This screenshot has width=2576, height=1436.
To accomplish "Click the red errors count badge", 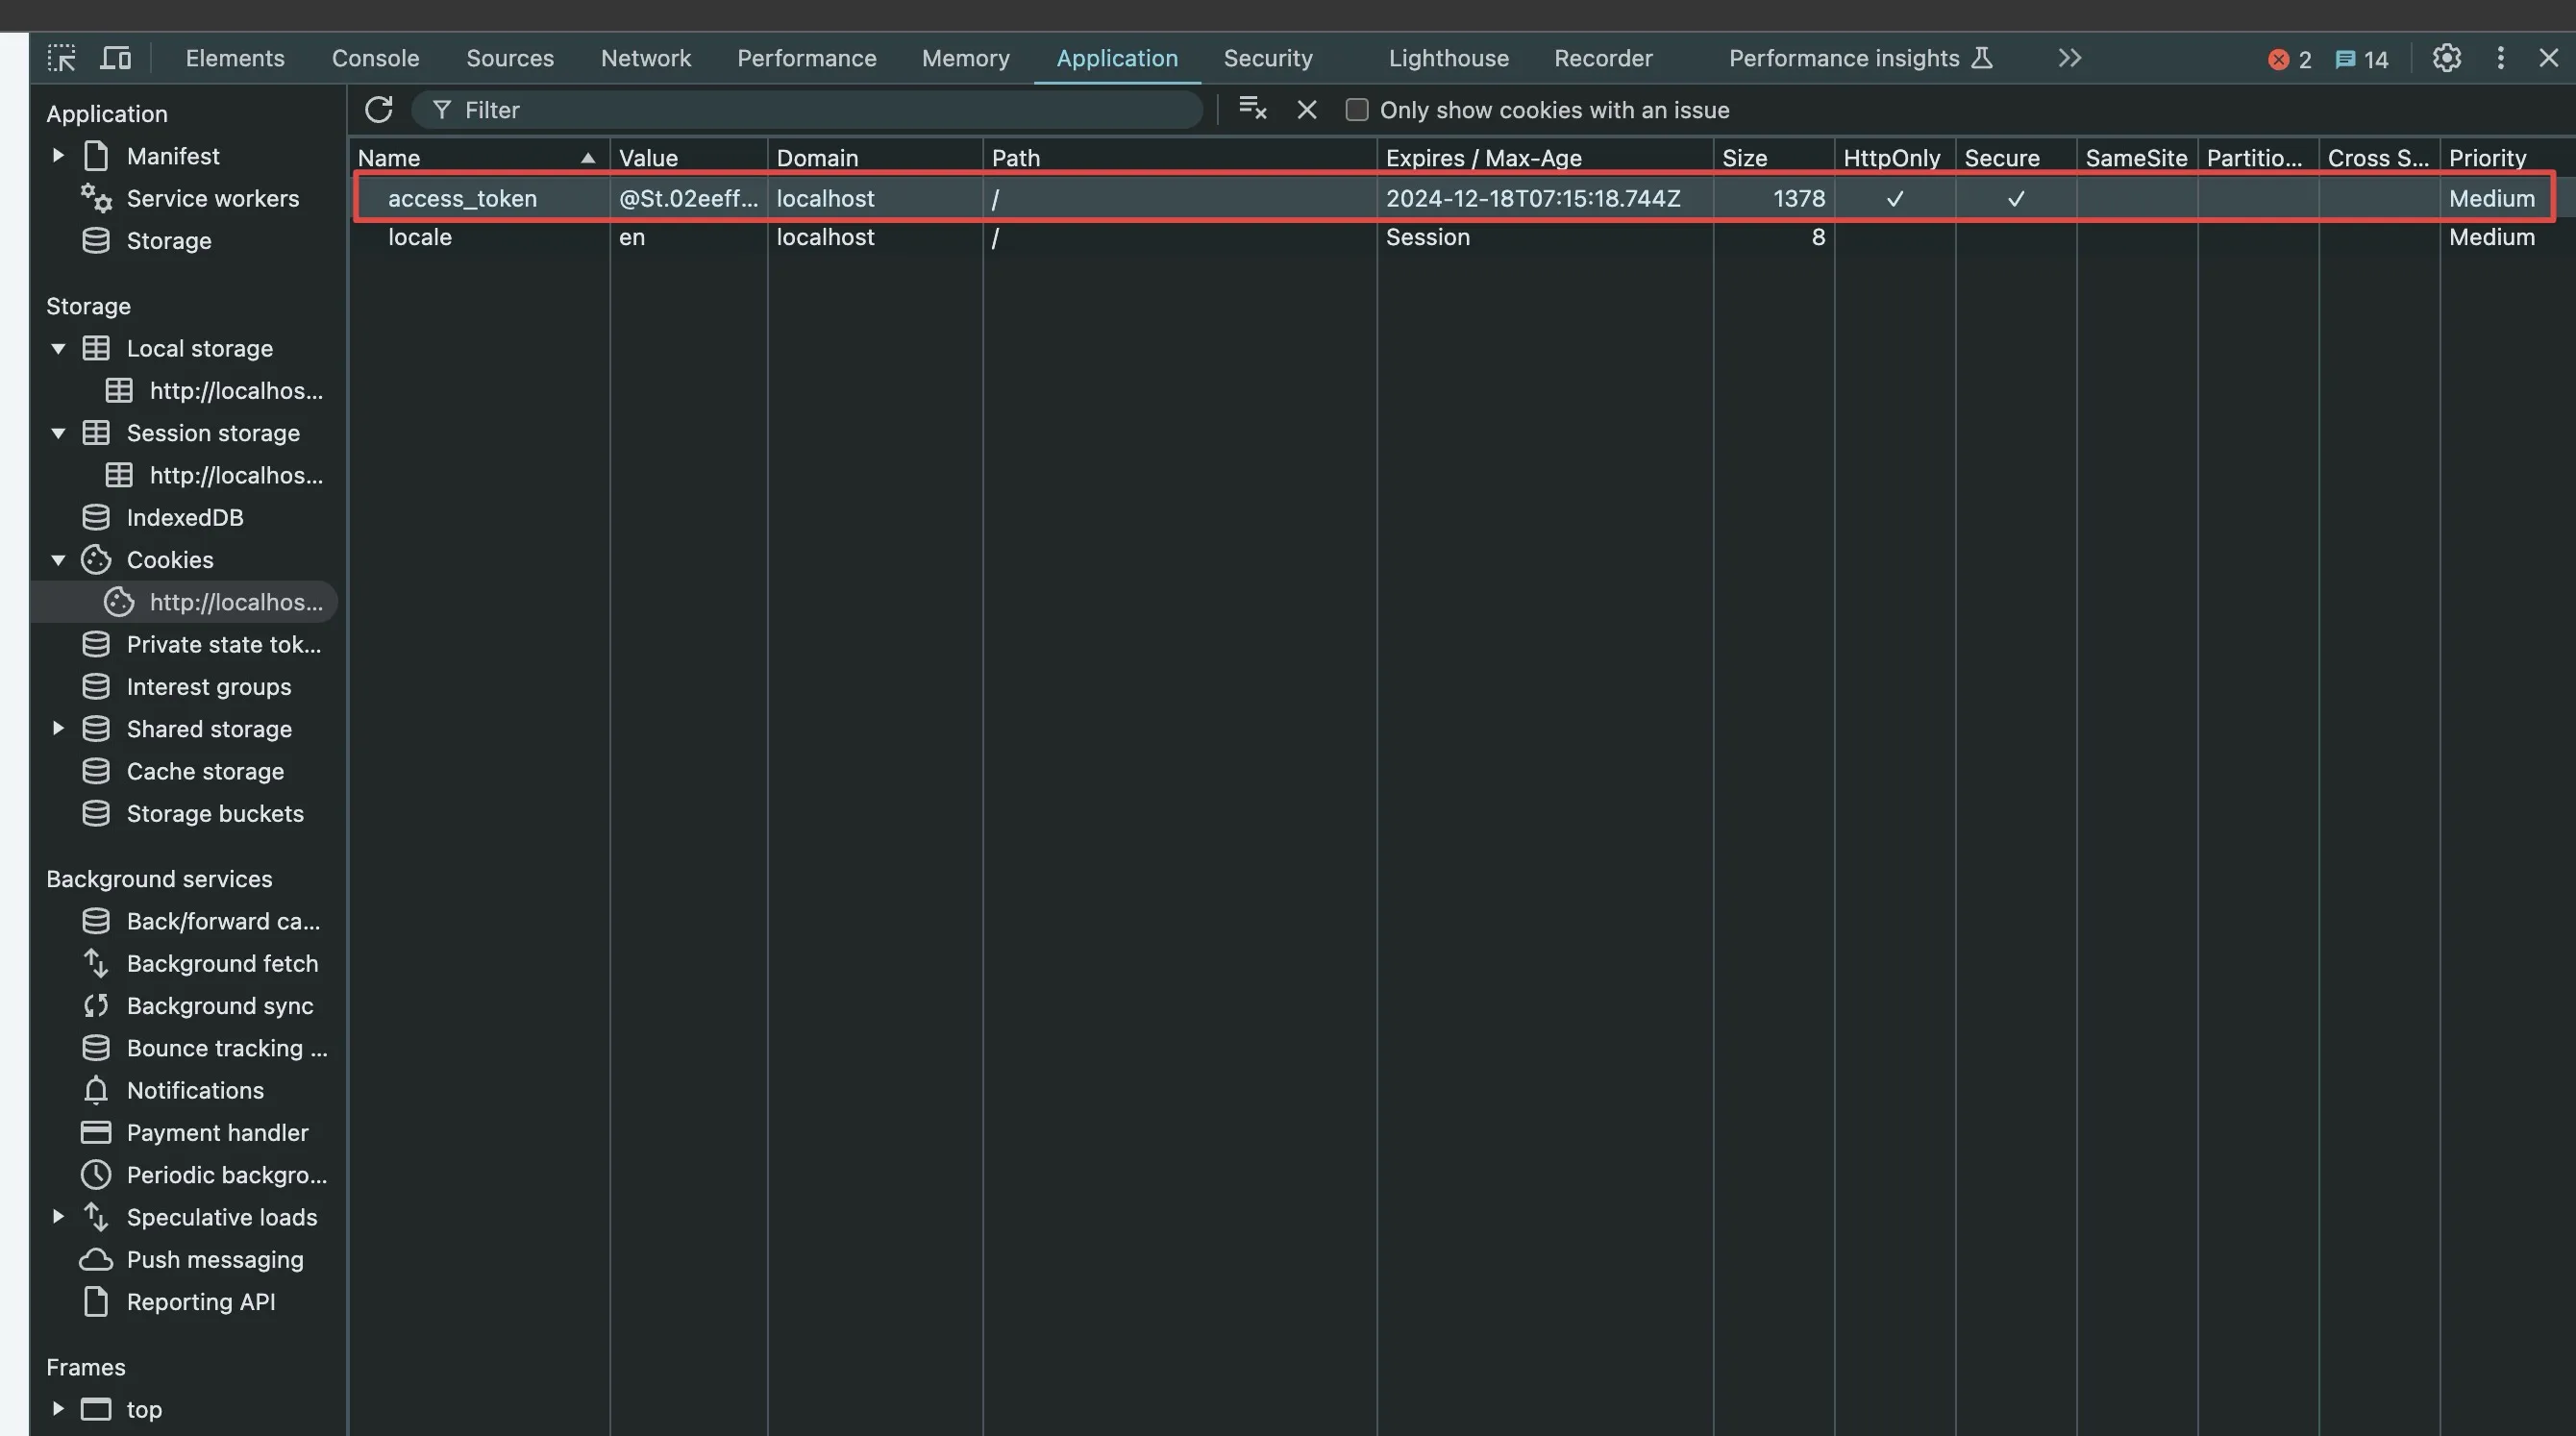I will (2289, 59).
